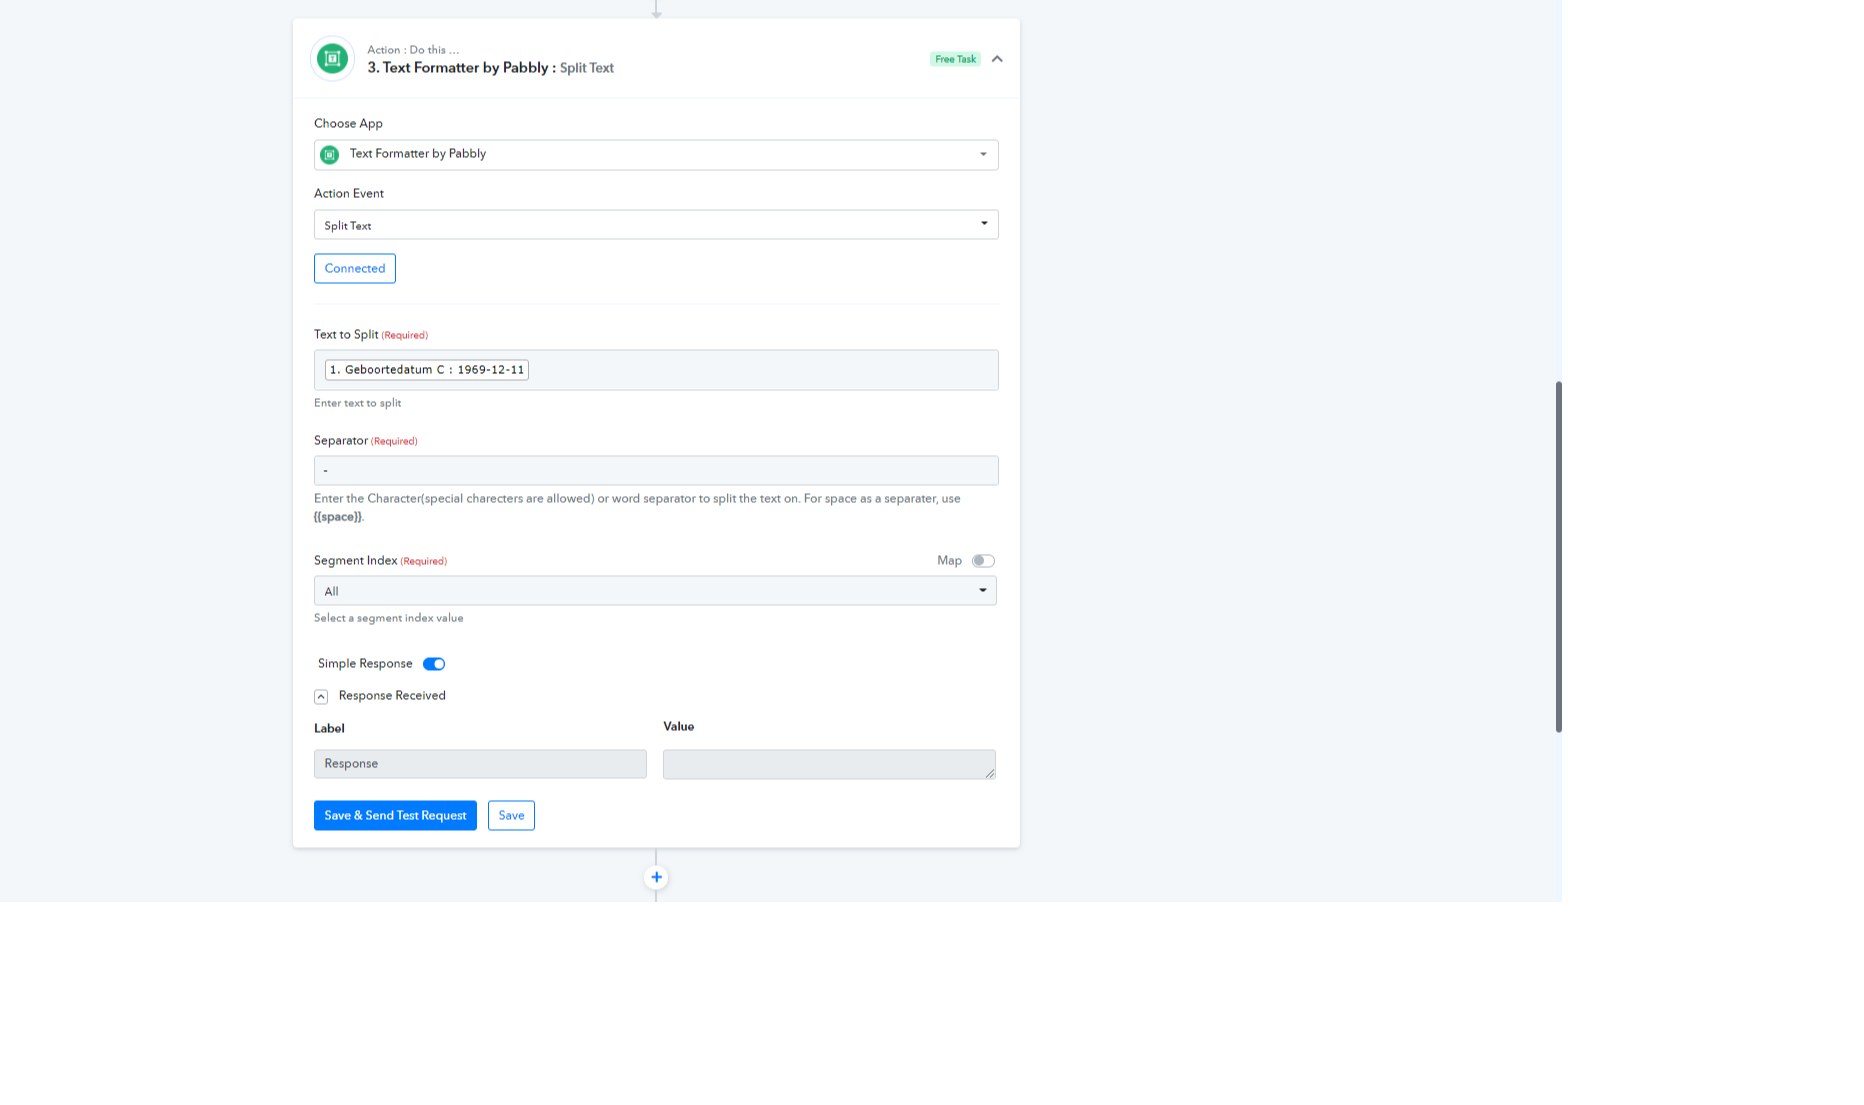This screenshot has height=1105, width=1864.
Task: Turn off the Simple Response toggle
Action: coord(434,664)
